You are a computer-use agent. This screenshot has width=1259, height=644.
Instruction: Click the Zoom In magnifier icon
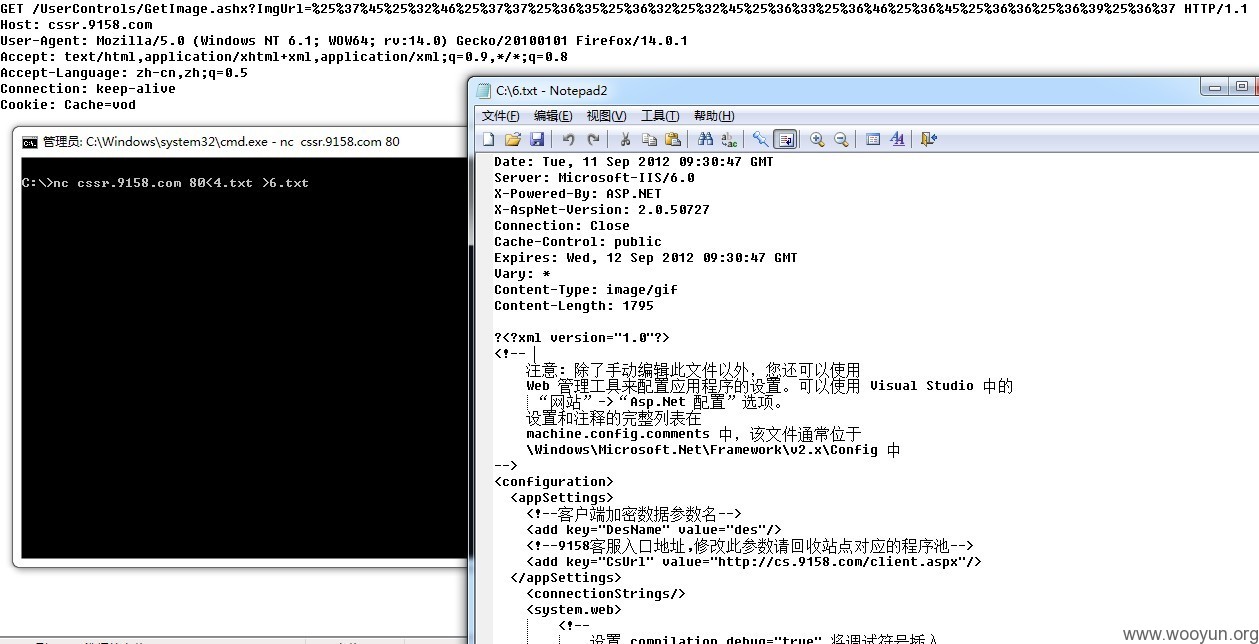point(817,139)
